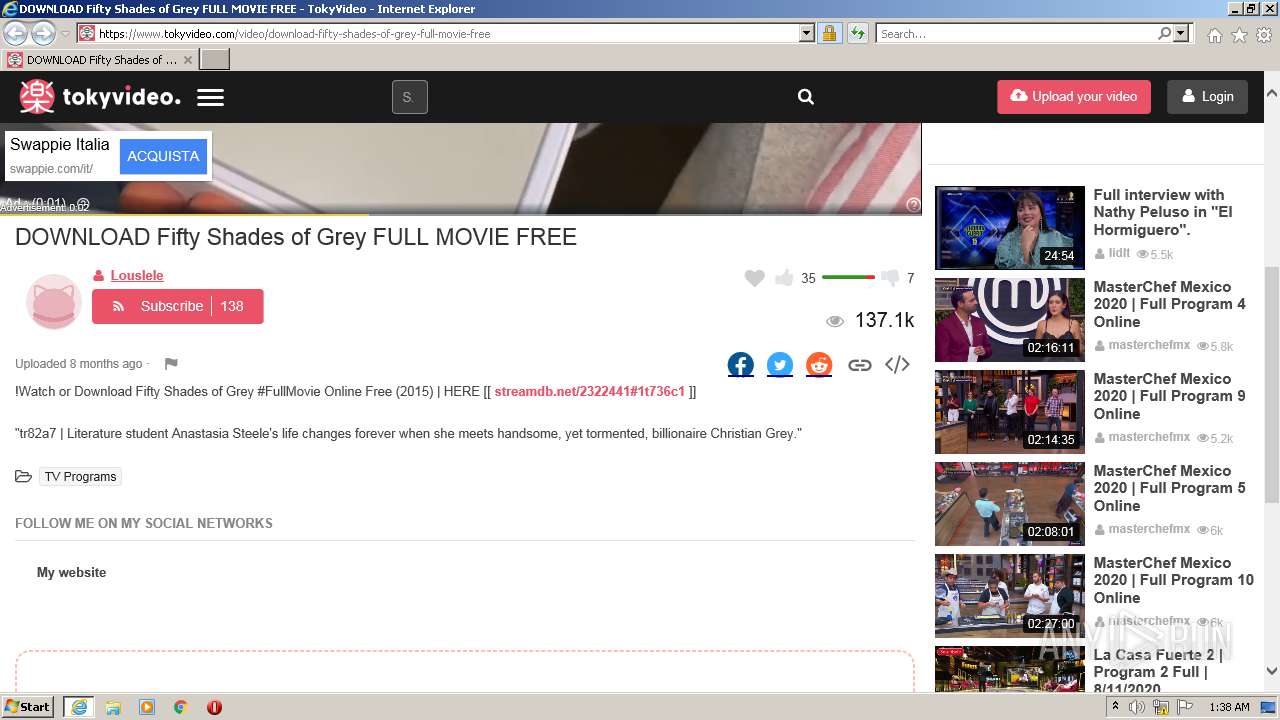
Task: Open MasterChef Mexico Program 4 video title
Action: 1169,304
